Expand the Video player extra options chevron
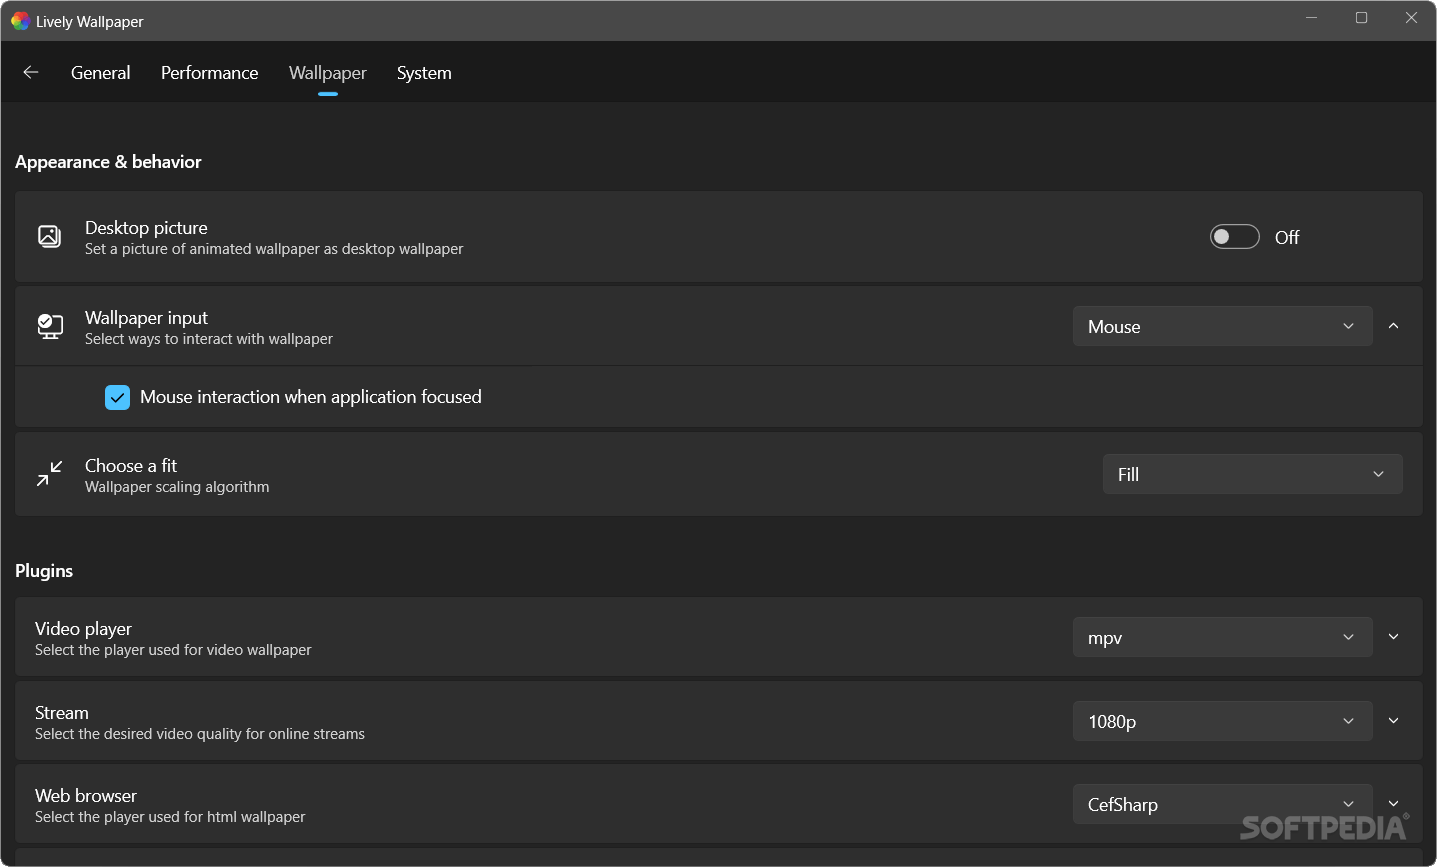Viewport: 1437px width, 867px height. pos(1393,636)
